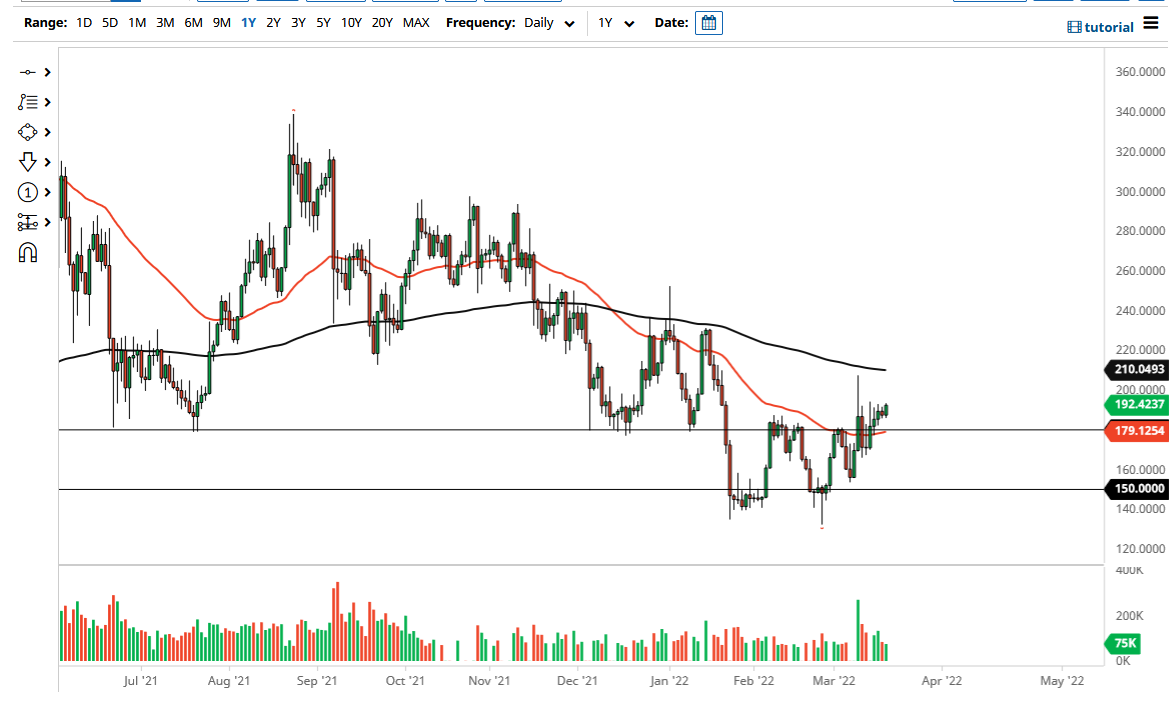Click the 75K volume label

pos(1122,645)
